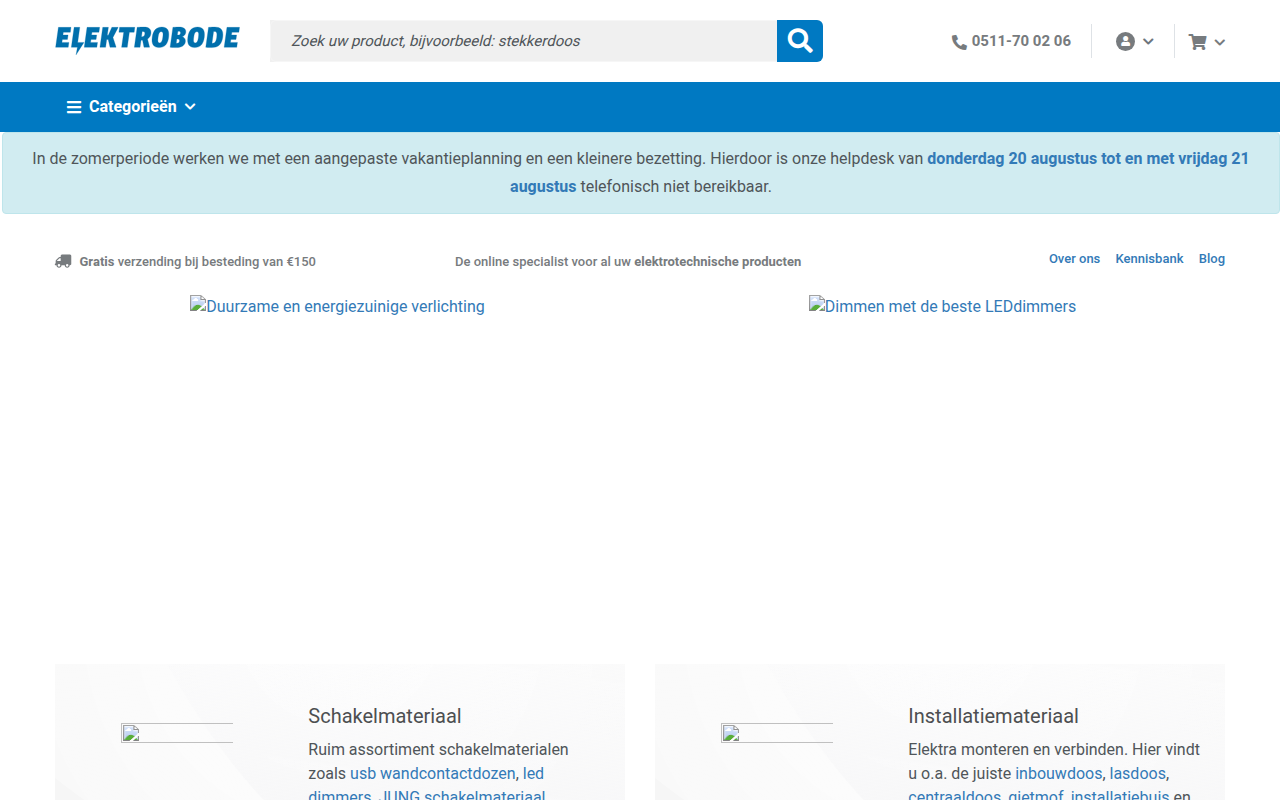Focus the product search field
The image size is (1280, 800).
point(523,41)
